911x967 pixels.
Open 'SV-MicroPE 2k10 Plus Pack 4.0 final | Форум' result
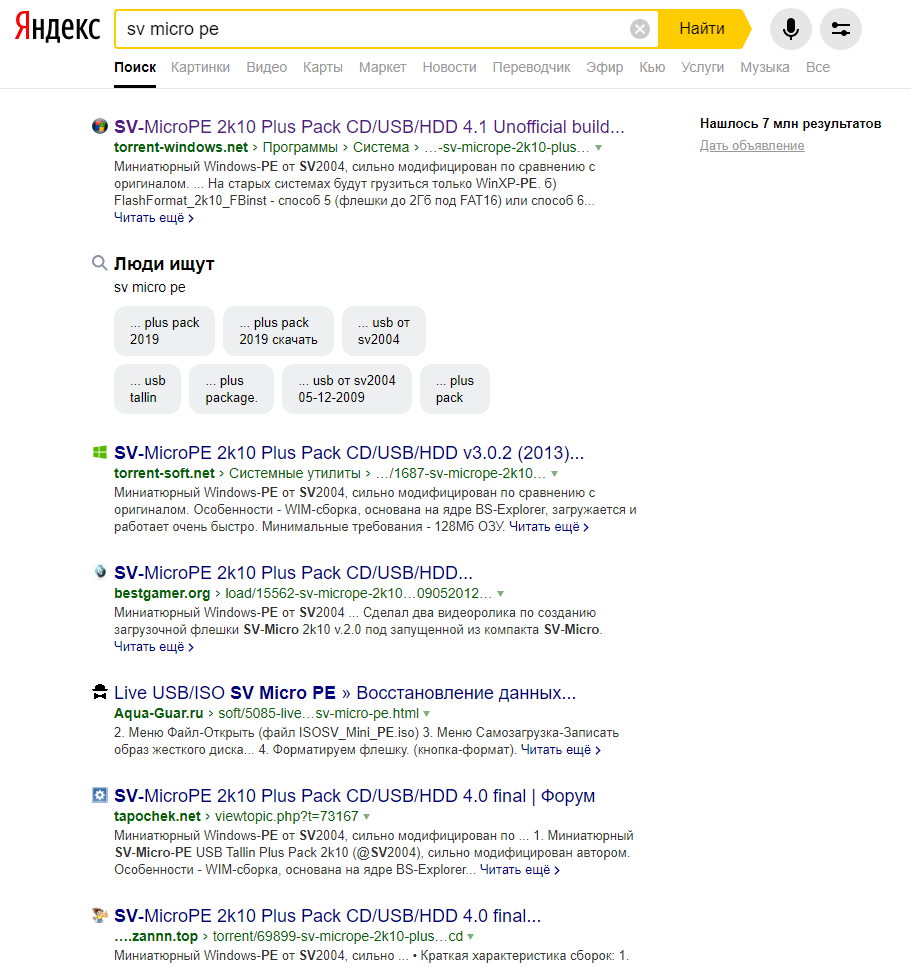coord(355,796)
